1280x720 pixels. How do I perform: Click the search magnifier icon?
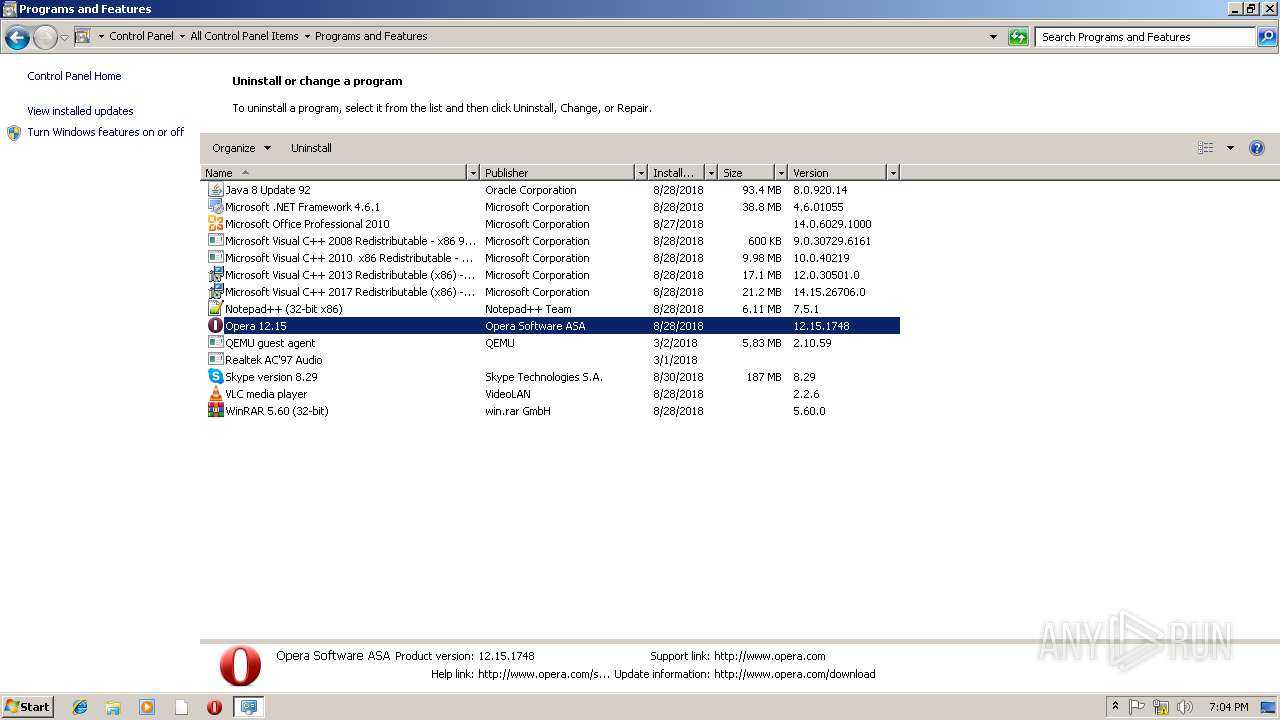1267,37
